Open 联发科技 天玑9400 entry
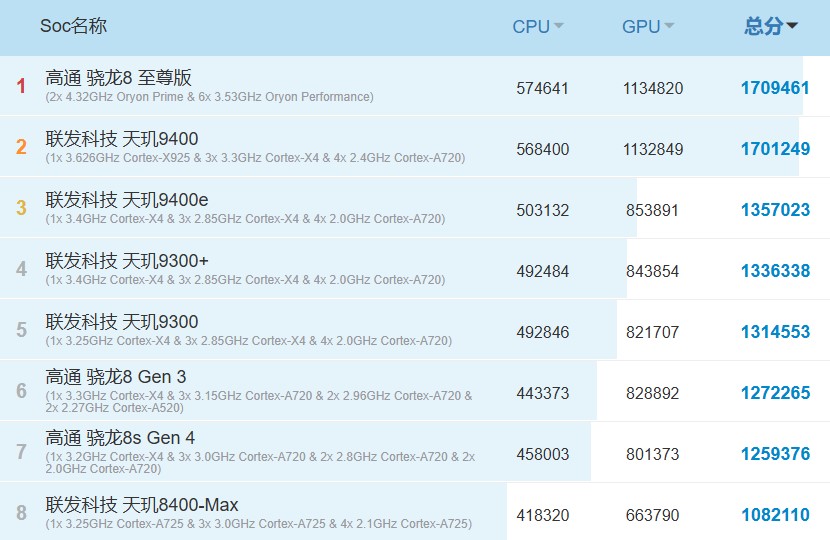Image resolution: width=830 pixels, height=540 pixels. tap(122, 139)
